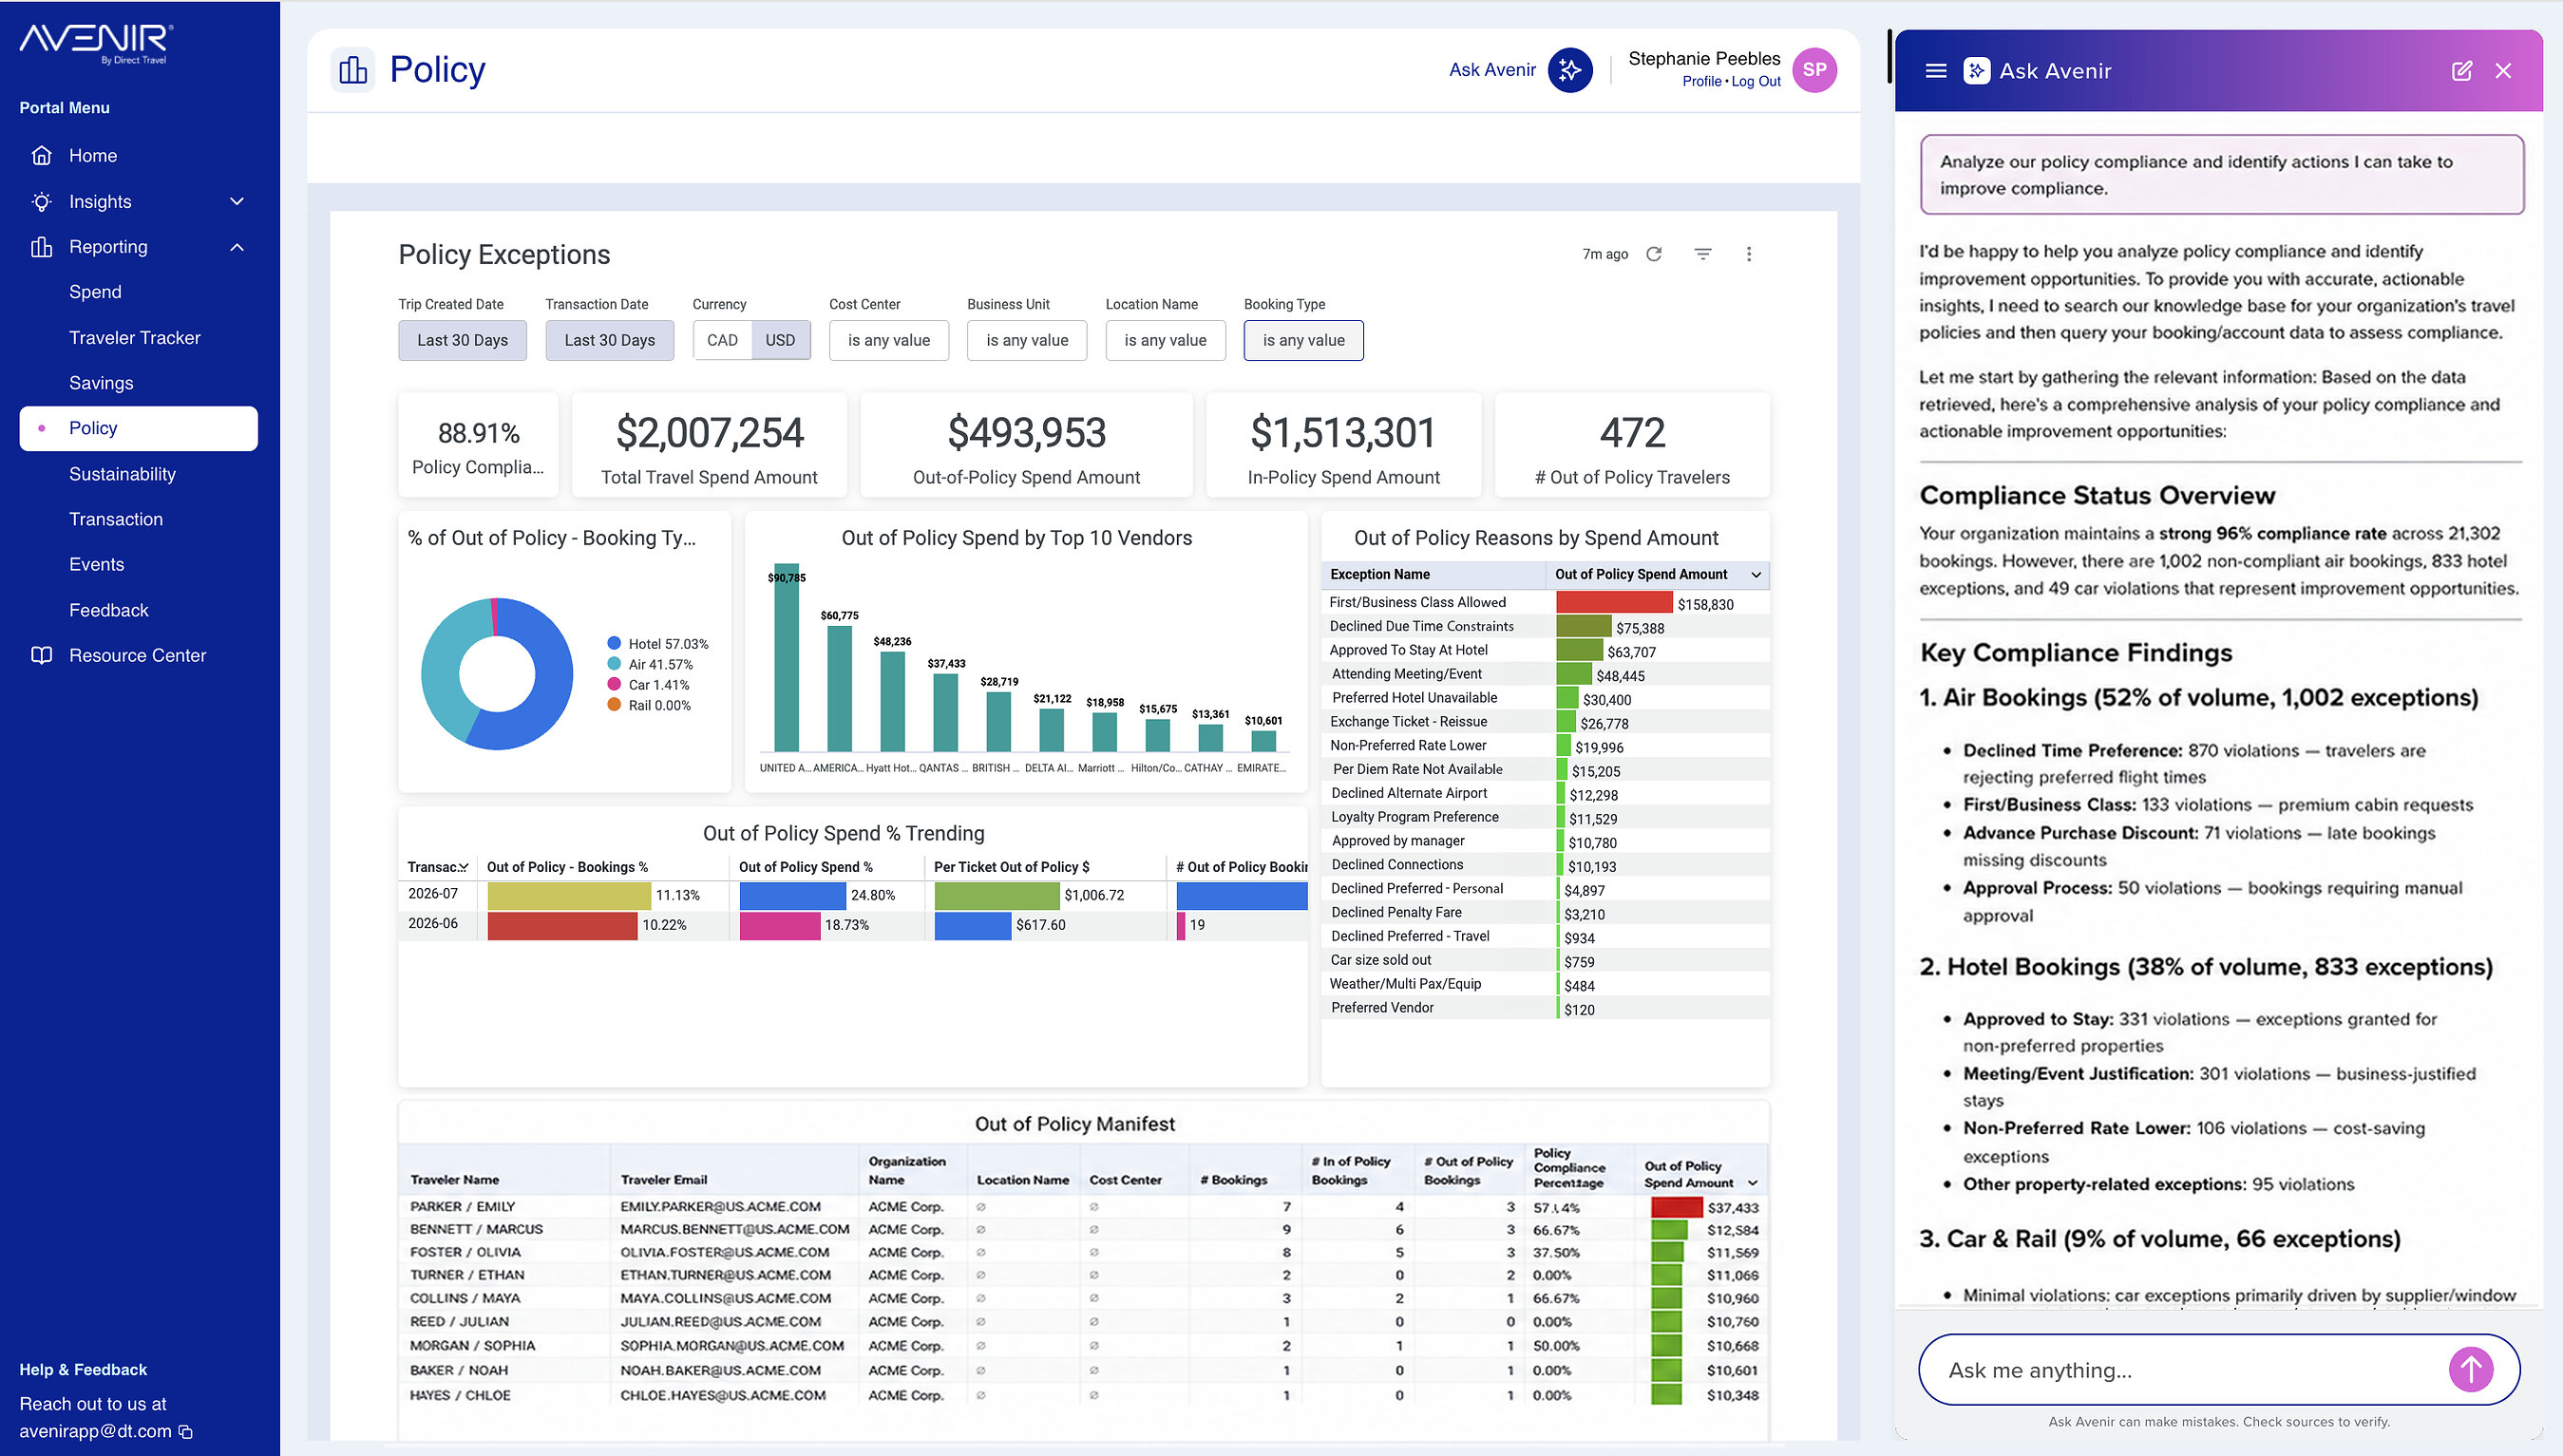The height and width of the screenshot is (1456, 2563).
Task: Click the 472 Out of Policy Travelers tile
Action: [x=1632, y=445]
